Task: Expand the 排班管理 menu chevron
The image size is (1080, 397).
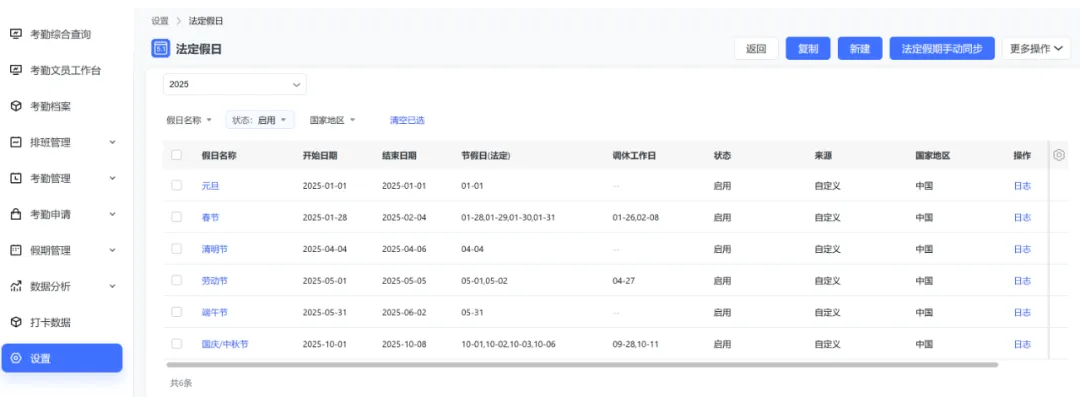Action: coord(113,143)
